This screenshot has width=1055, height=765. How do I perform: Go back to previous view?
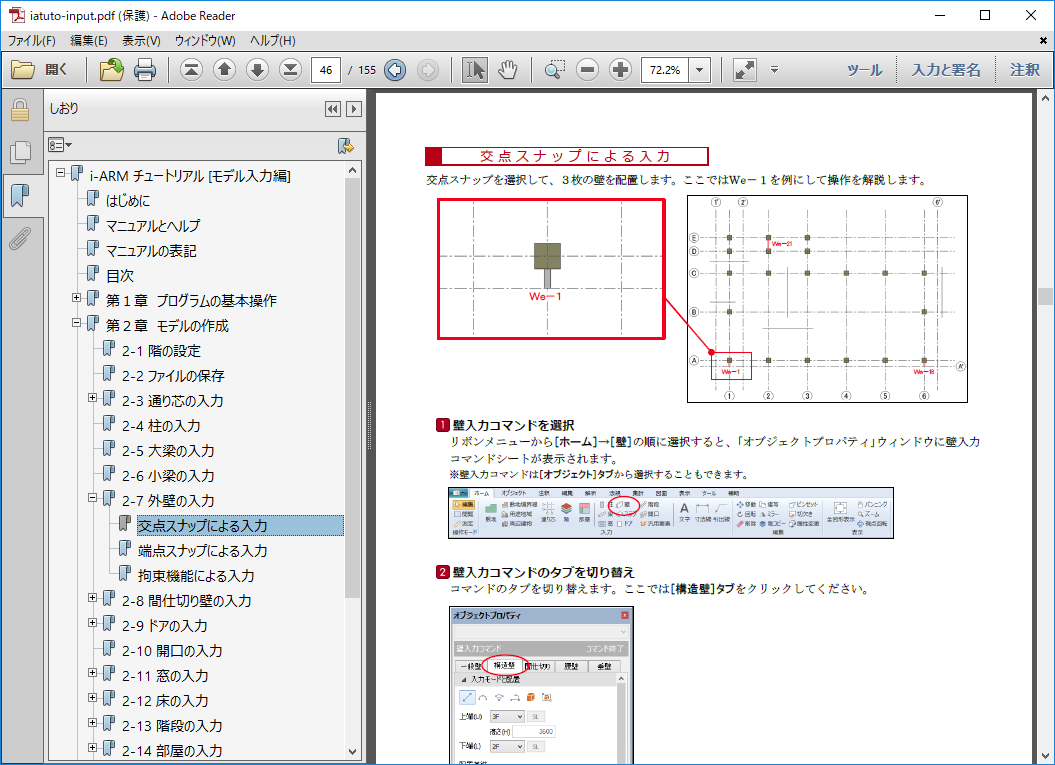click(x=395, y=70)
